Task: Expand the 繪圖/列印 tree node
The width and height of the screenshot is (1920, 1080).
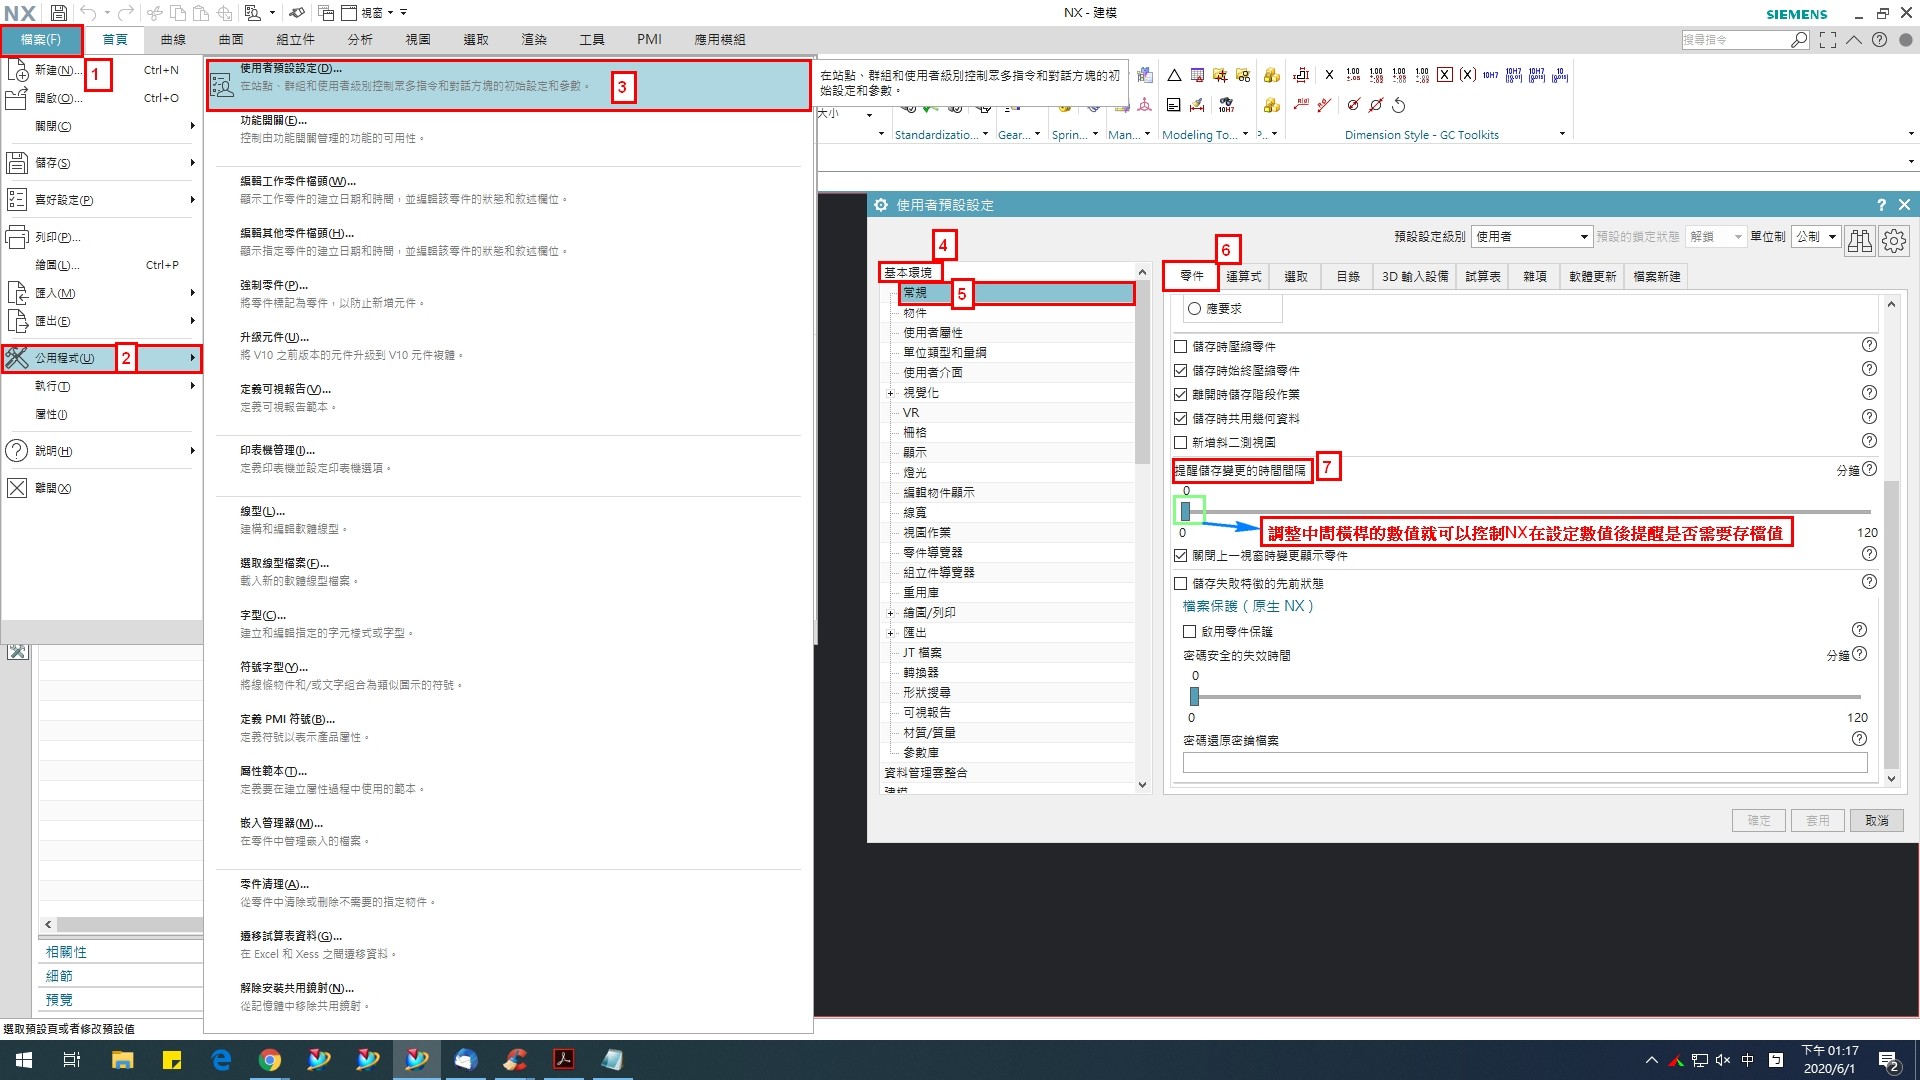Action: [891, 613]
